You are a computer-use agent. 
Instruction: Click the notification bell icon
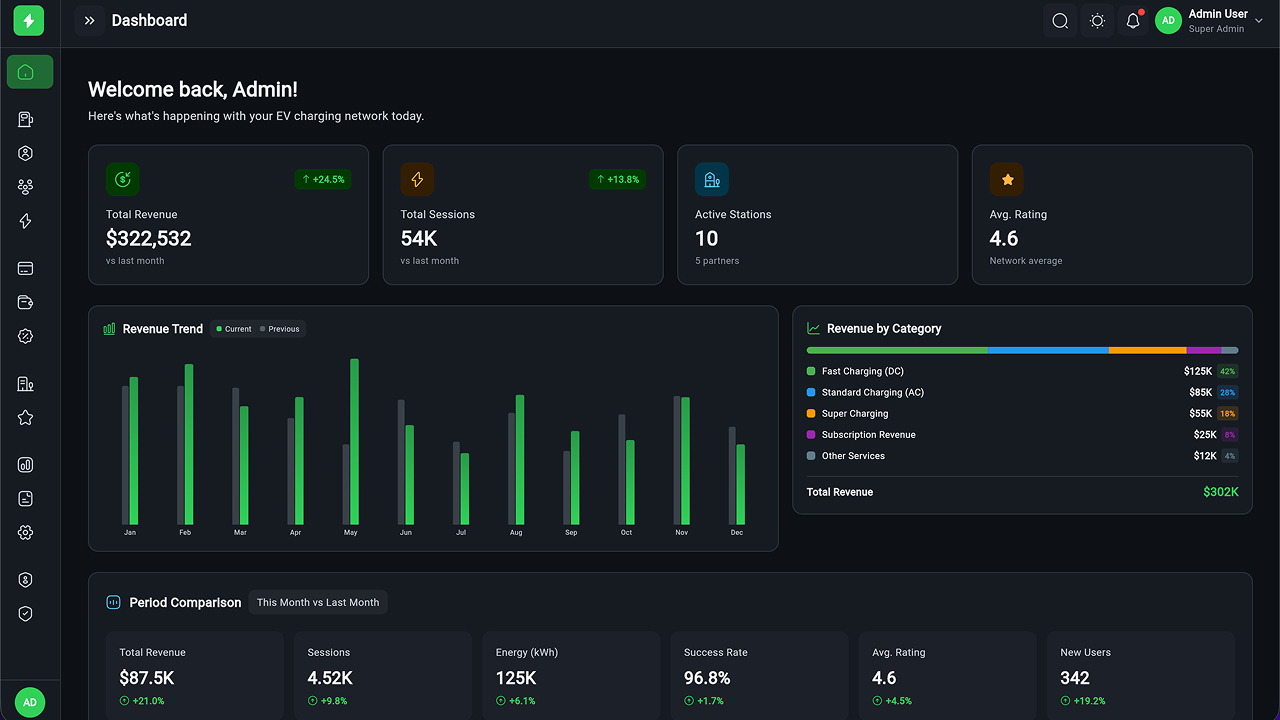coord(1133,21)
